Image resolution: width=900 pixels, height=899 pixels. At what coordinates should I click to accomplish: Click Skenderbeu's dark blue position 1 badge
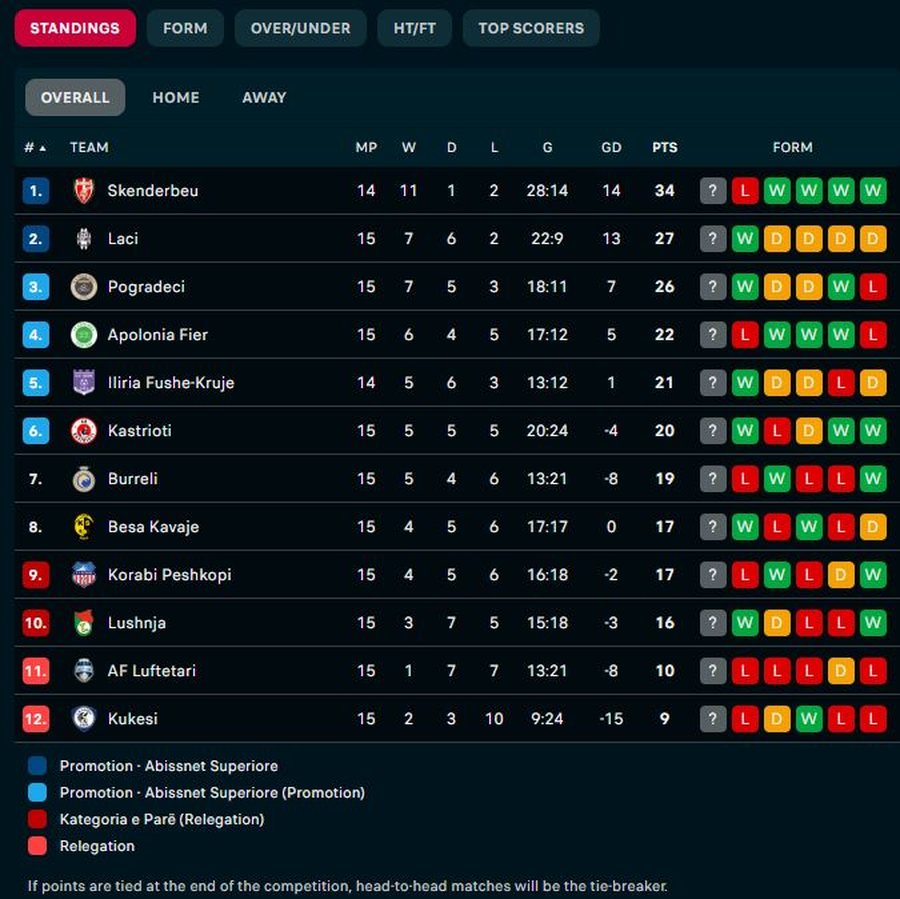click(x=35, y=190)
